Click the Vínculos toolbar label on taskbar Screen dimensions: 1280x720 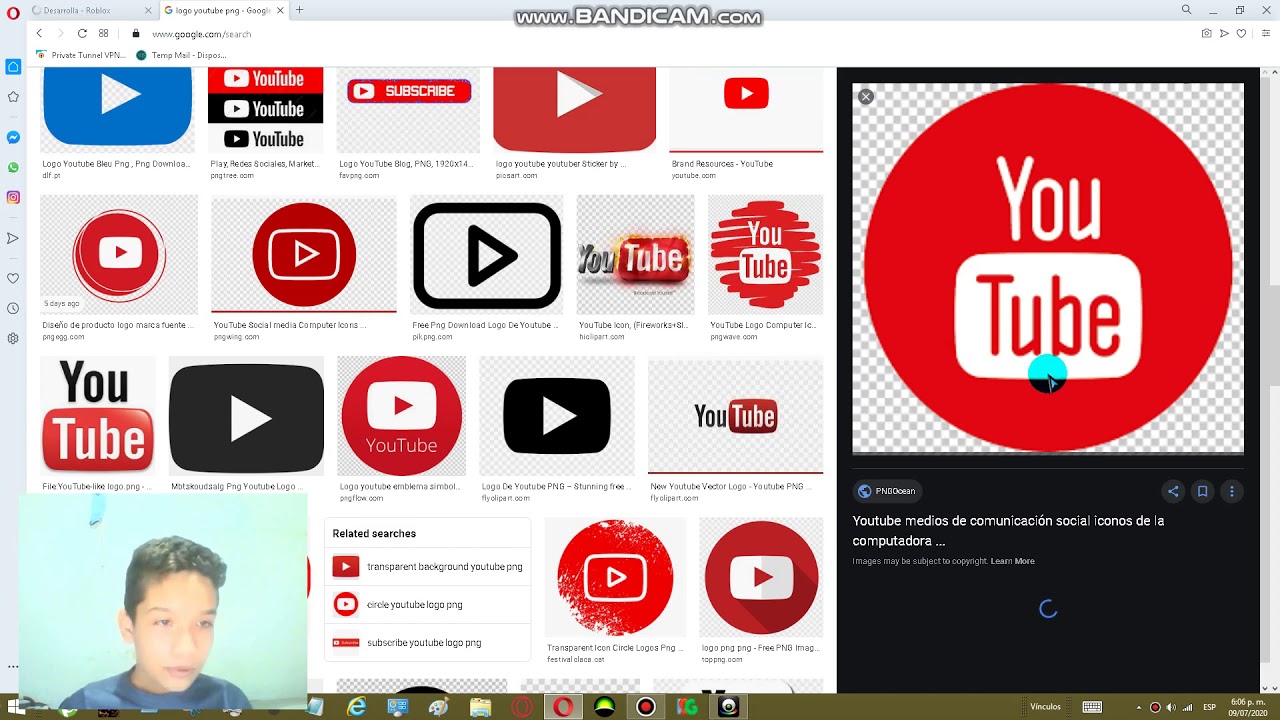[1045, 707]
